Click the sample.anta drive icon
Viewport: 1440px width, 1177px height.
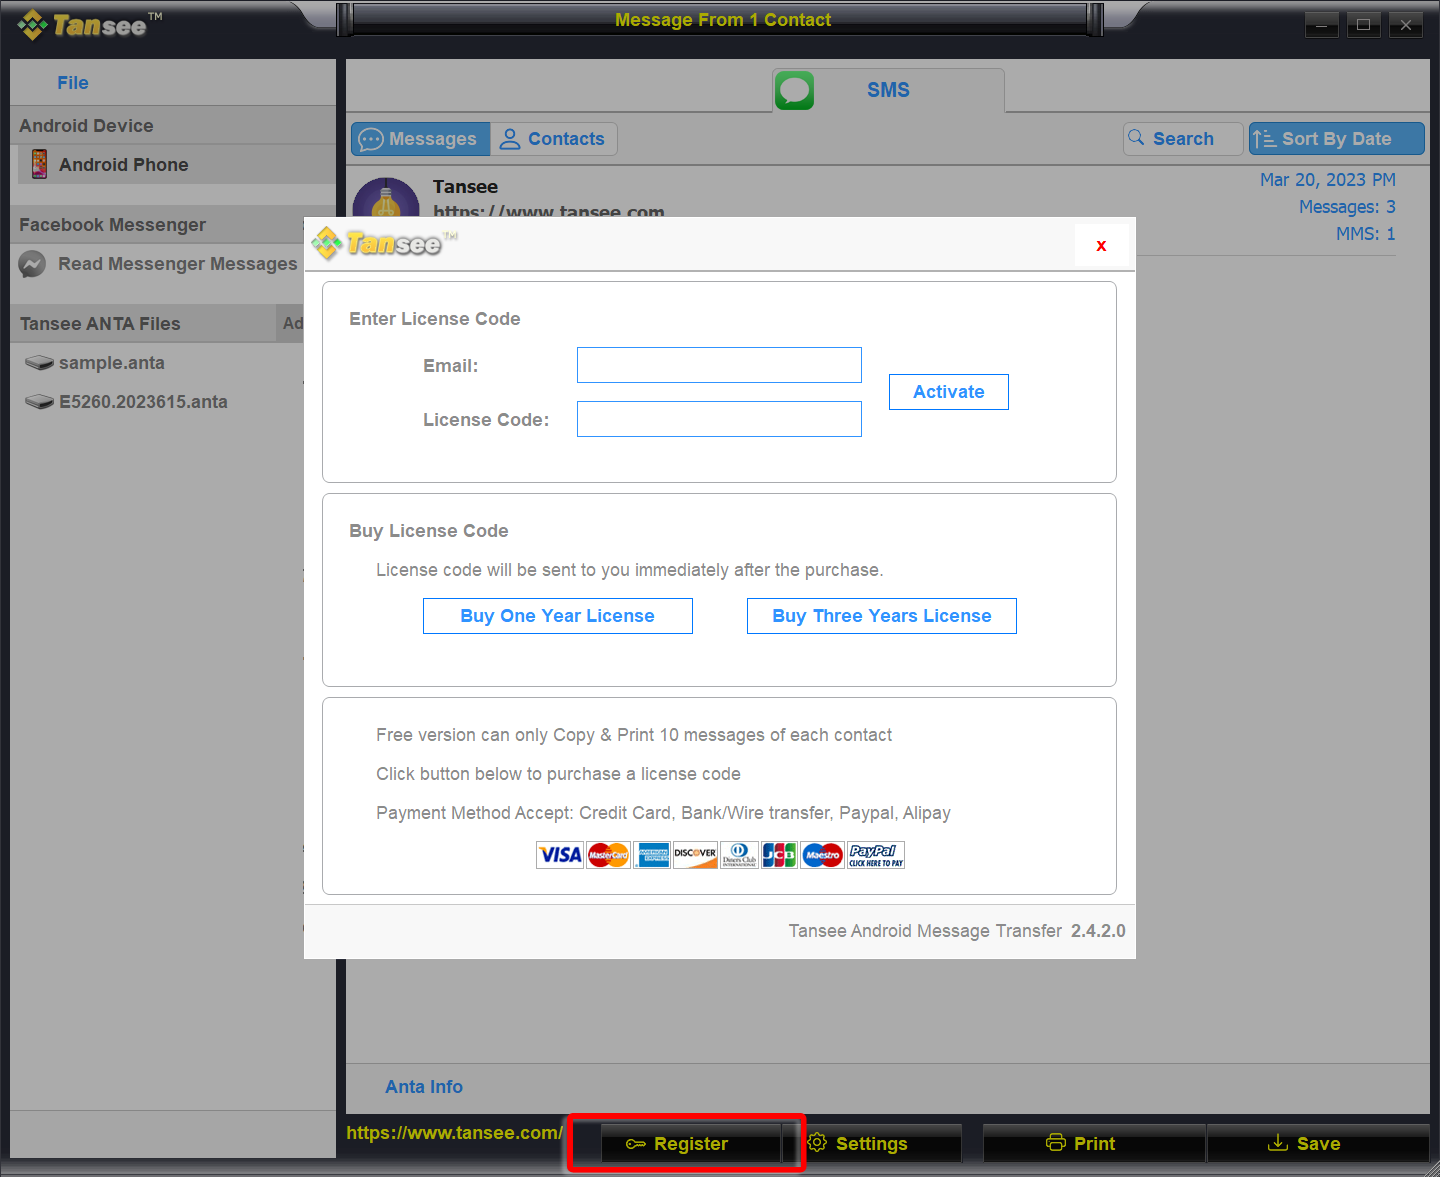point(39,363)
